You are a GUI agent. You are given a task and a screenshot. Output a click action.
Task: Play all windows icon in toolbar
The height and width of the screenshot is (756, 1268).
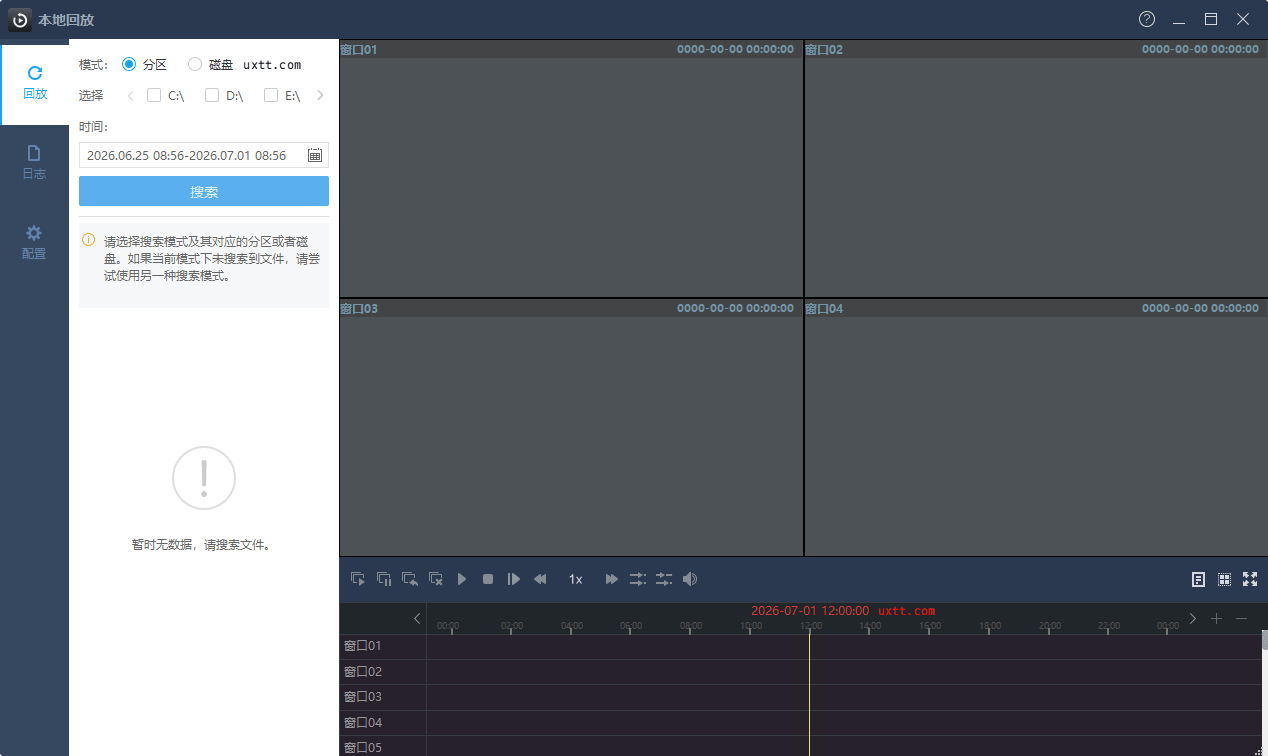pyautogui.click(x=358, y=579)
